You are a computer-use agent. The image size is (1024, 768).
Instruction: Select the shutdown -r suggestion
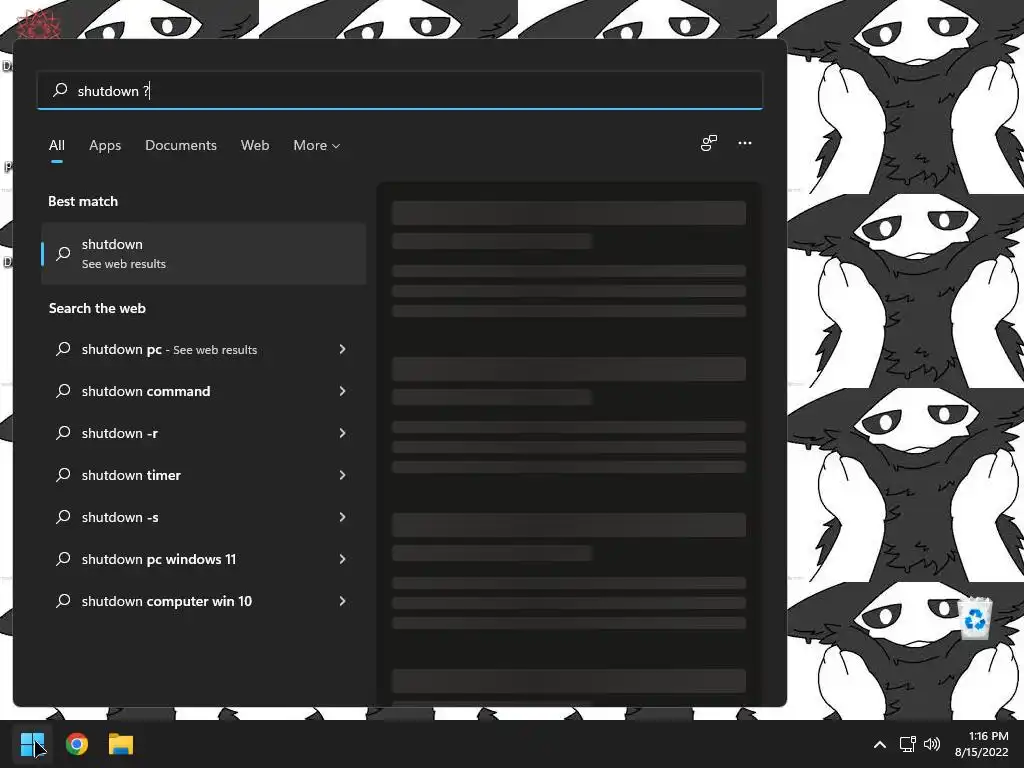point(203,433)
